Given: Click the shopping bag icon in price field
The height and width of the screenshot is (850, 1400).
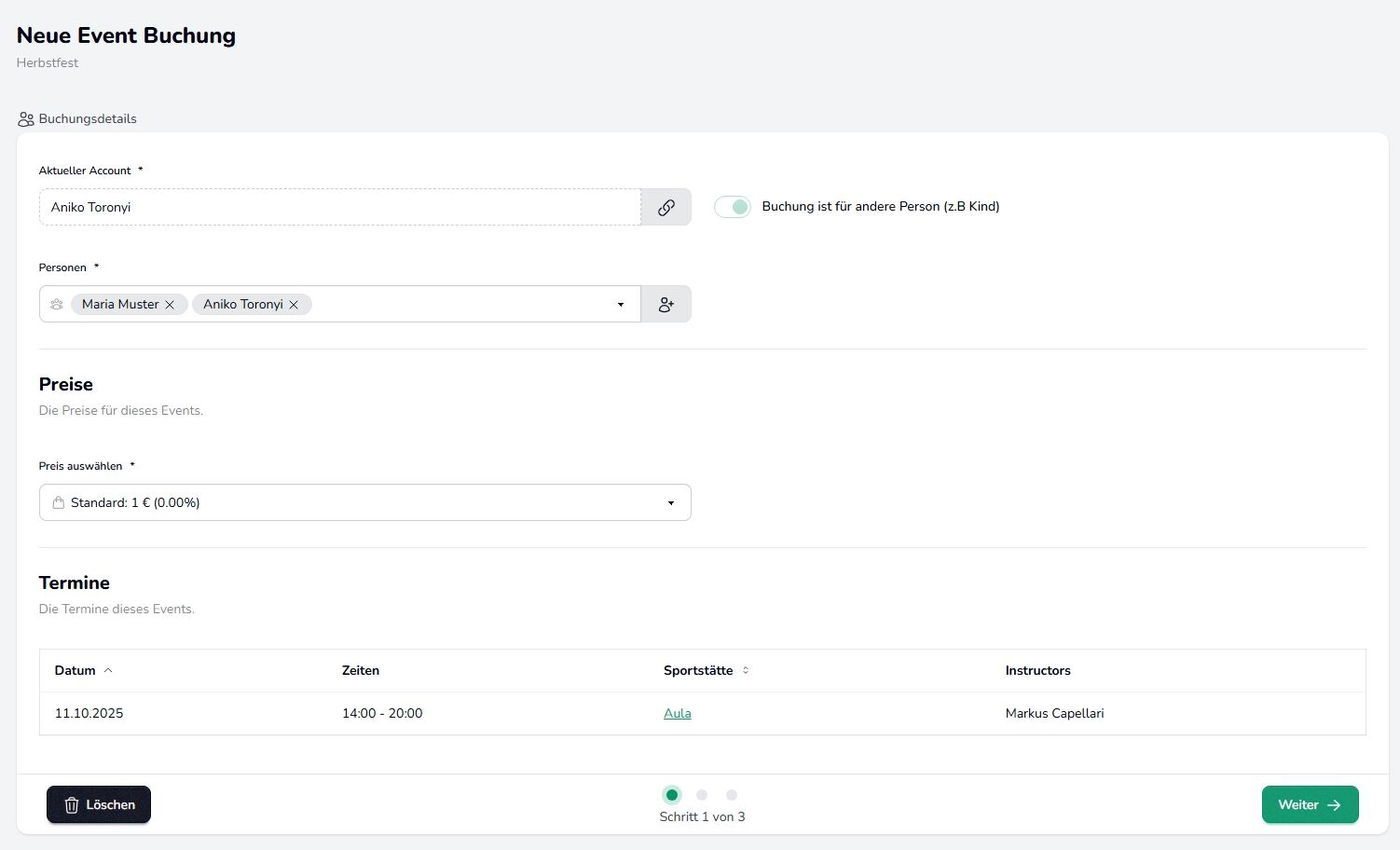Looking at the screenshot, I should 58,503.
